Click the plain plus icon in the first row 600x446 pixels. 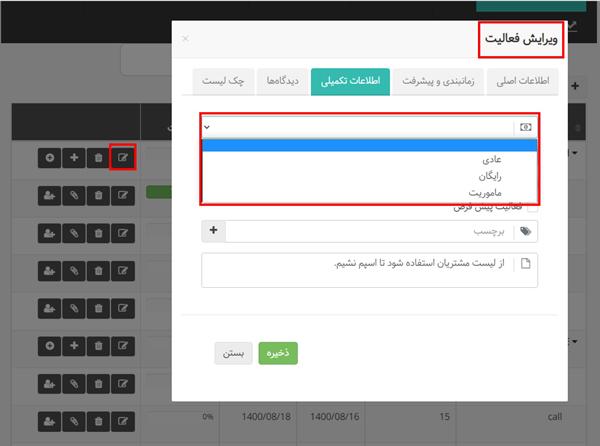pos(74,157)
